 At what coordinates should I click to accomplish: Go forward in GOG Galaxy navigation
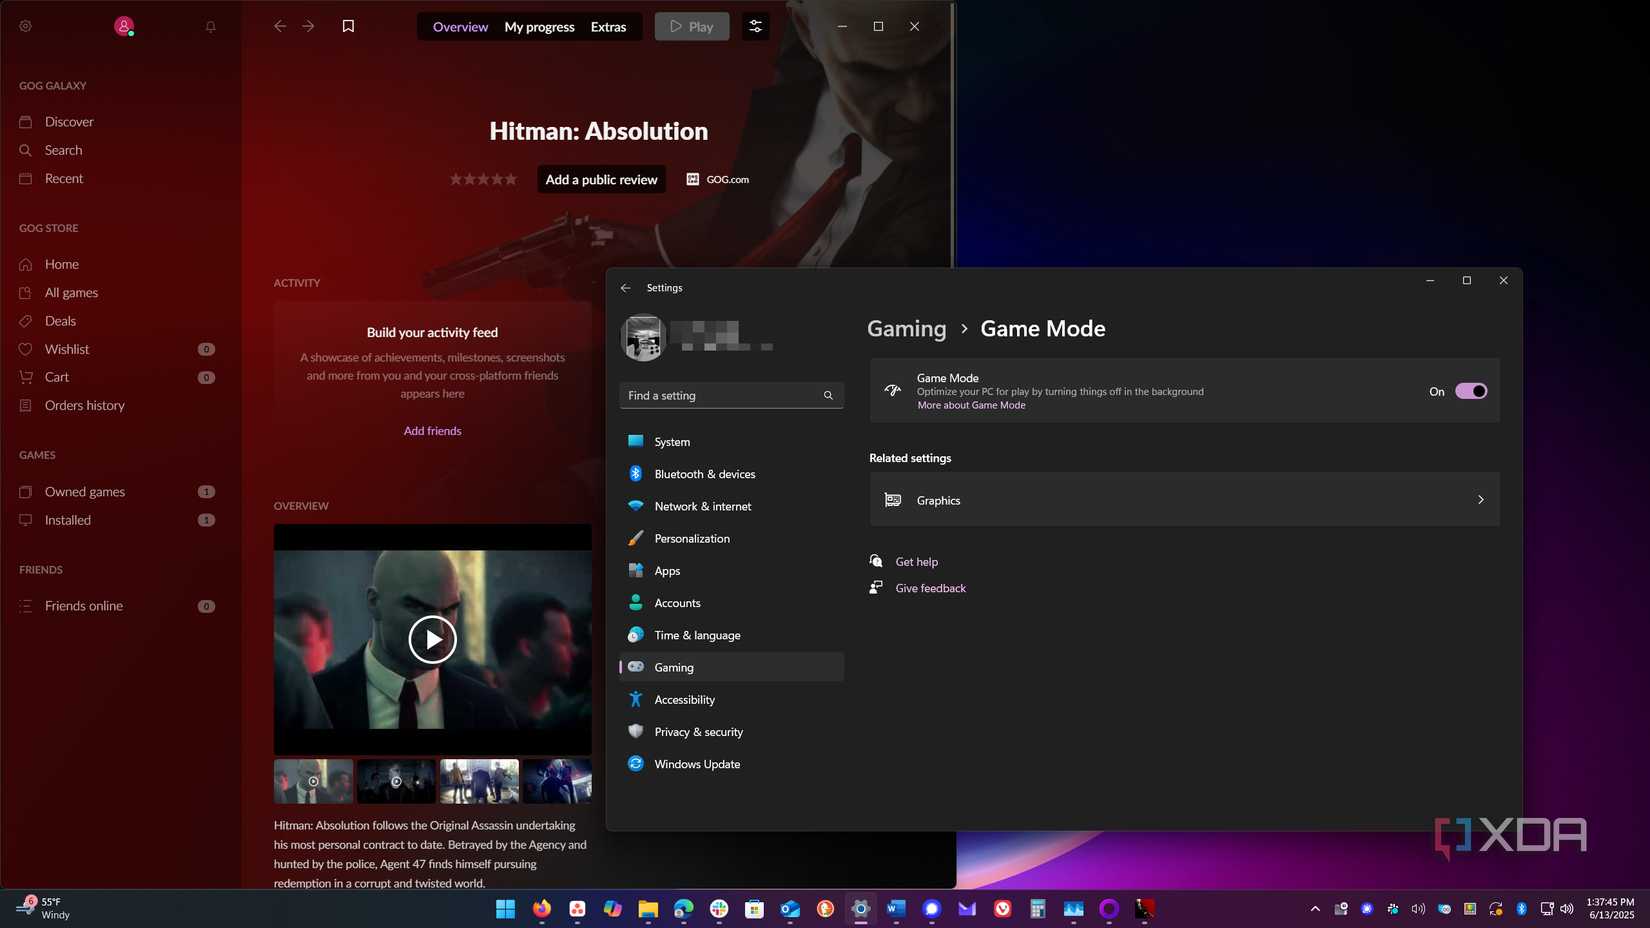(x=309, y=26)
